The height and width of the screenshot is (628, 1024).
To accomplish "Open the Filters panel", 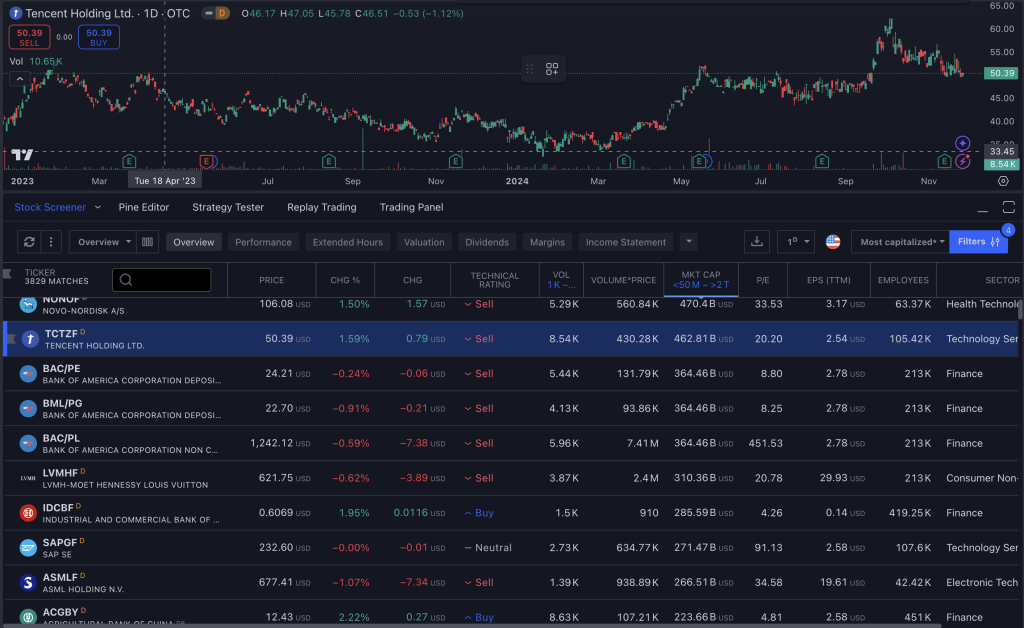I will 978,242.
